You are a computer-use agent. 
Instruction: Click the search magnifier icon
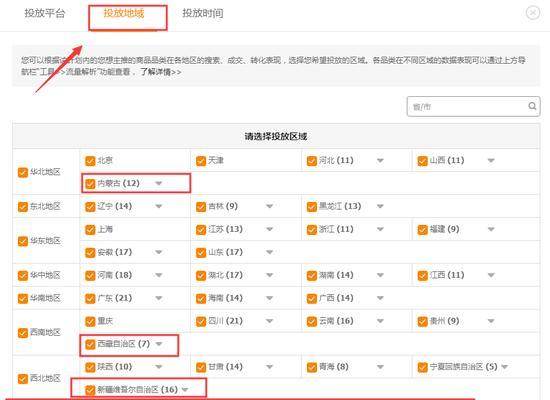pyautogui.click(x=532, y=106)
